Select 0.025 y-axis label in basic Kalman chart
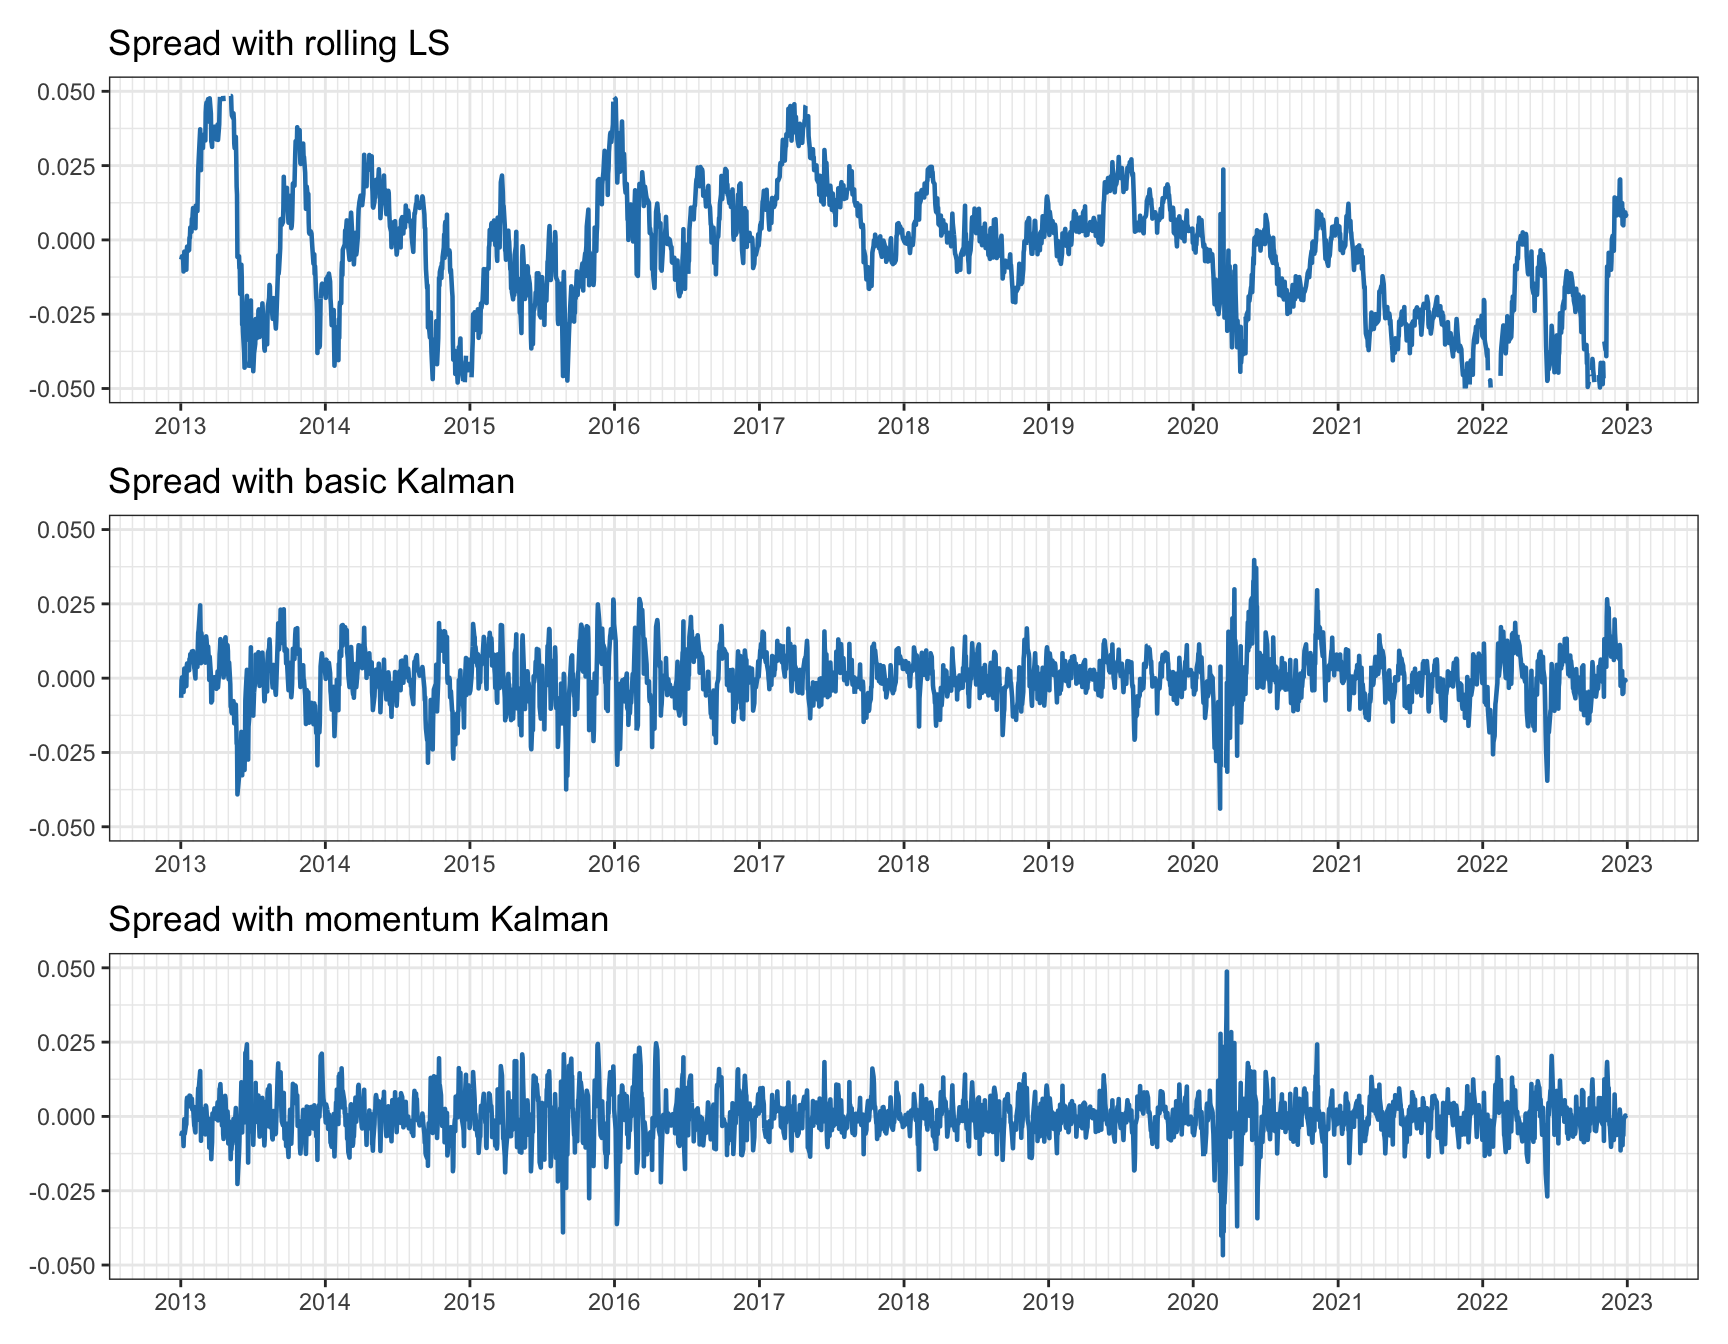 pos(66,604)
